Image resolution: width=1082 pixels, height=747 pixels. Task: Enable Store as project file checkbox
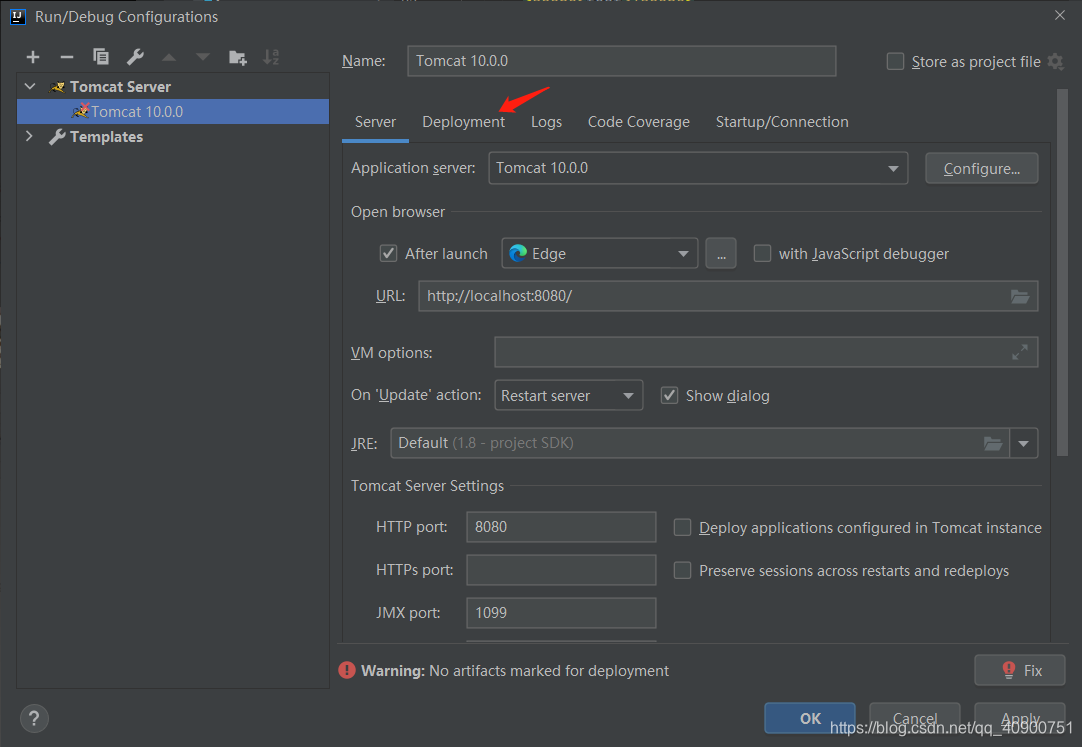tap(895, 61)
